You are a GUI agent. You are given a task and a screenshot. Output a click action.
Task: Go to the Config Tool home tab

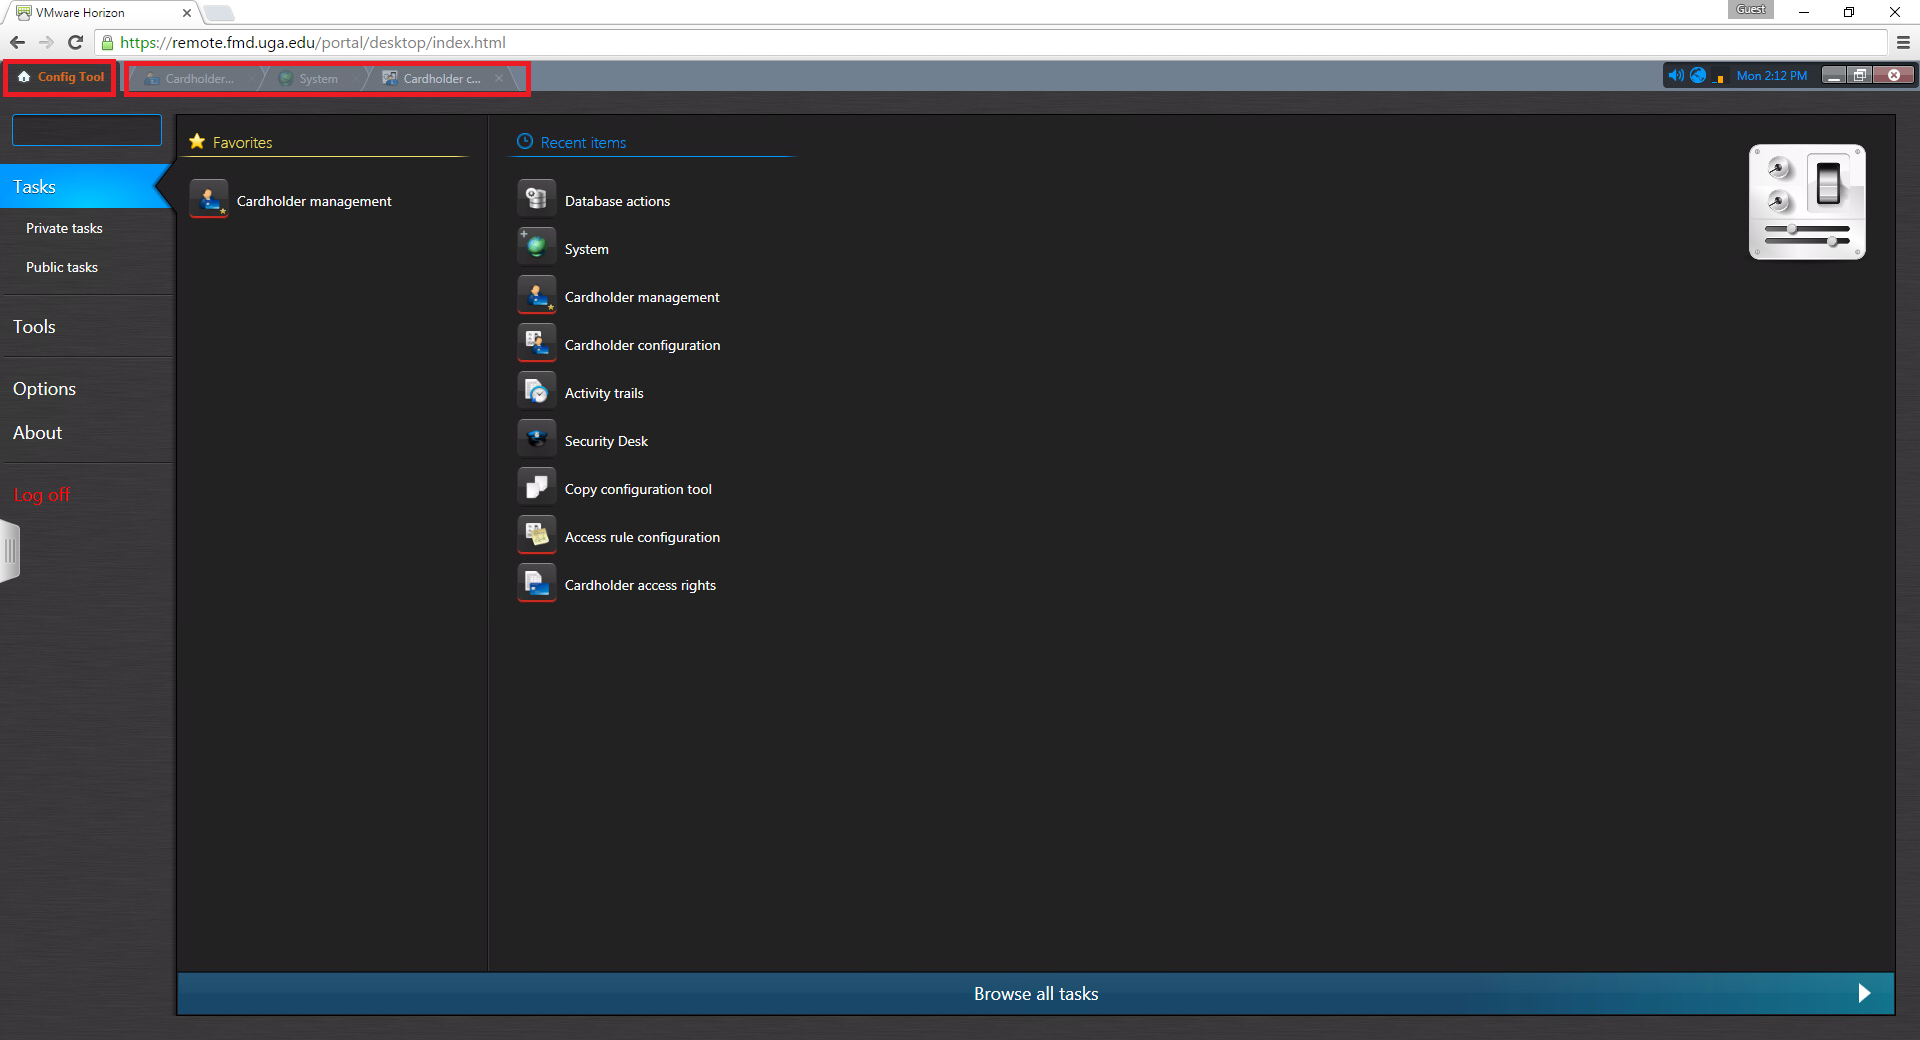pyautogui.click(x=61, y=77)
